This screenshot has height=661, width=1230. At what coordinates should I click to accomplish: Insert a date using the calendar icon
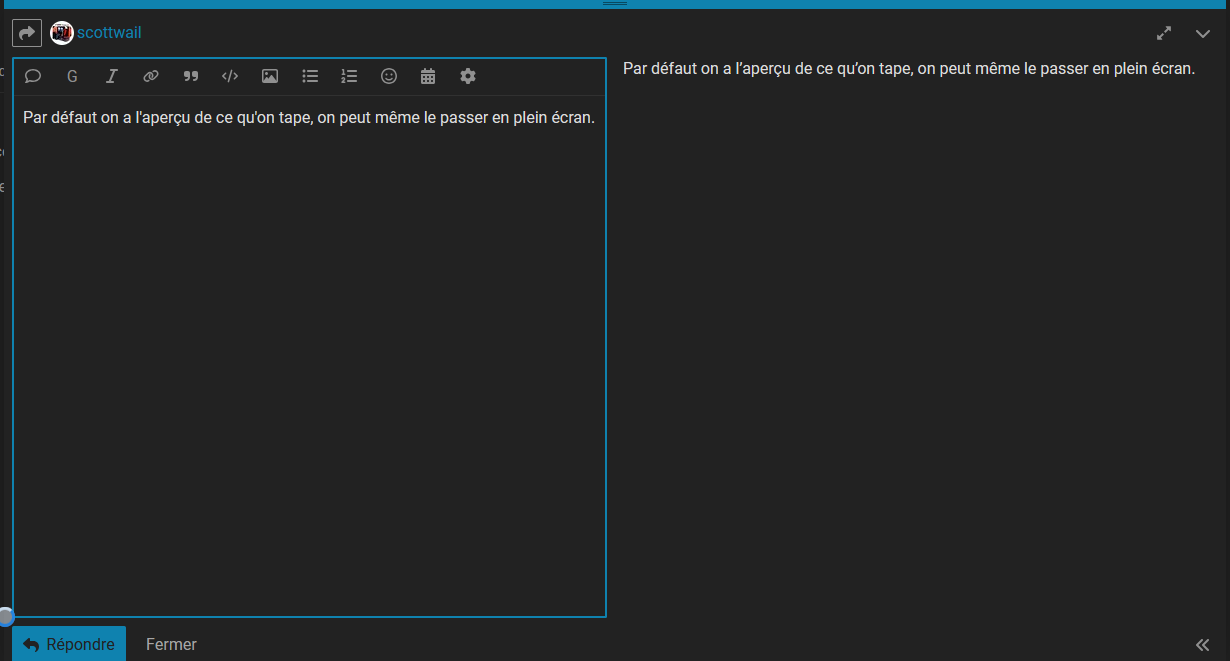click(428, 76)
